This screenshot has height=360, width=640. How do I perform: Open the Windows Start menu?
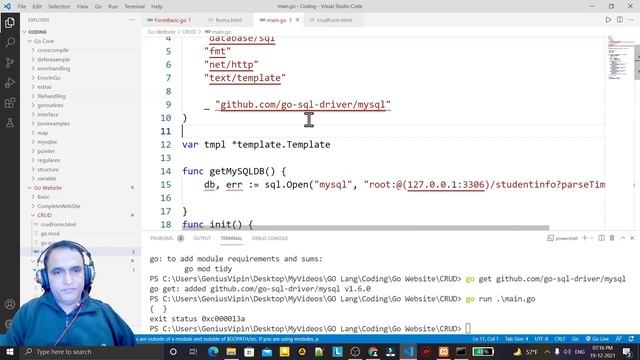pos(10,351)
